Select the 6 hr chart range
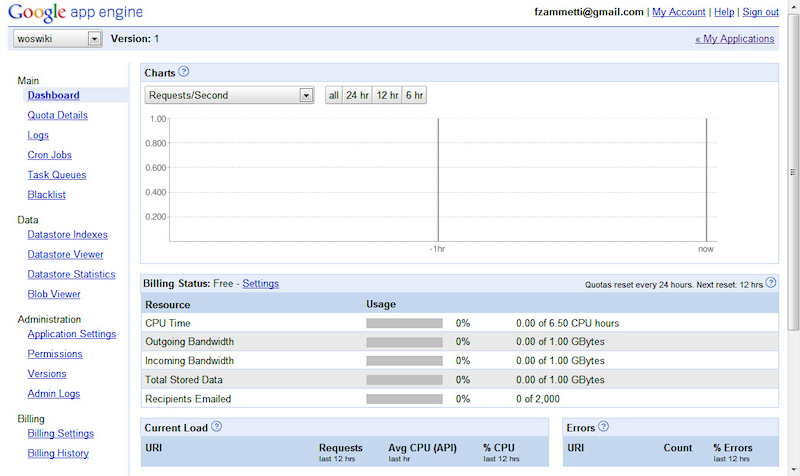The width and height of the screenshot is (800, 476). click(414, 95)
